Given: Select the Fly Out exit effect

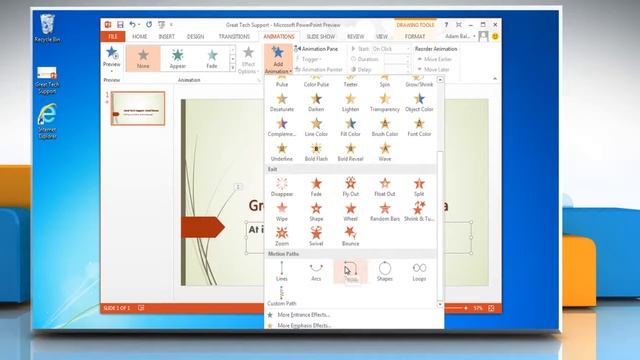Looking at the screenshot, I should point(350,187).
